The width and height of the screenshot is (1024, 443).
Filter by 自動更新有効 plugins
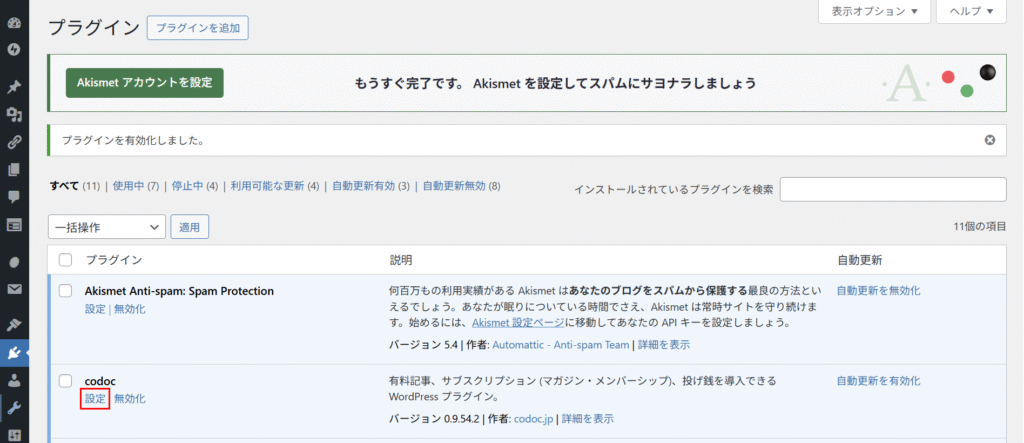364,186
